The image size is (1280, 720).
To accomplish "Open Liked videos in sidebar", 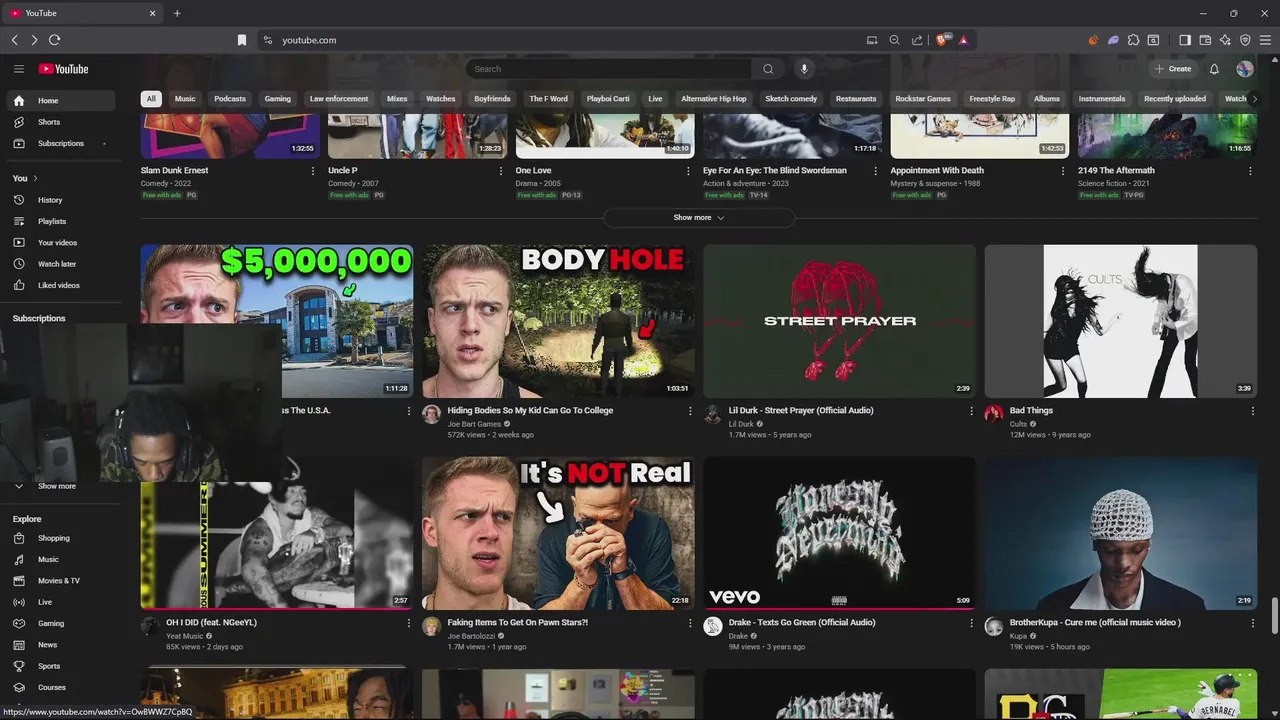I will coord(62,285).
